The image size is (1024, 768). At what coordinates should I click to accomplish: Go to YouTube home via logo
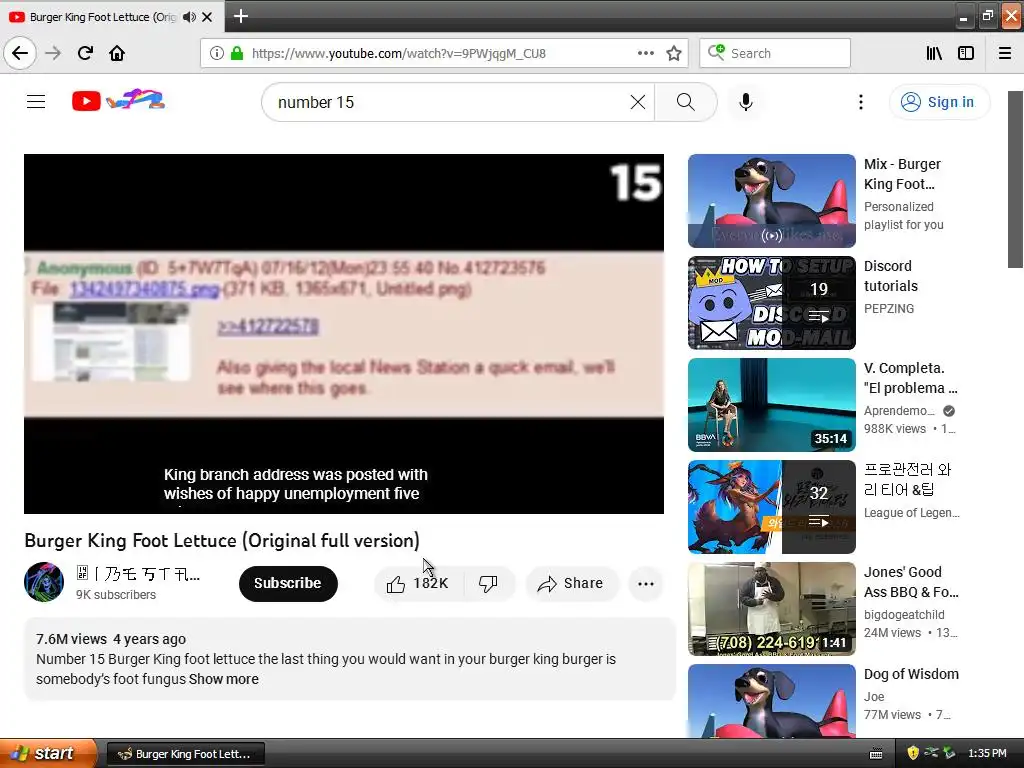pyautogui.click(x=118, y=101)
